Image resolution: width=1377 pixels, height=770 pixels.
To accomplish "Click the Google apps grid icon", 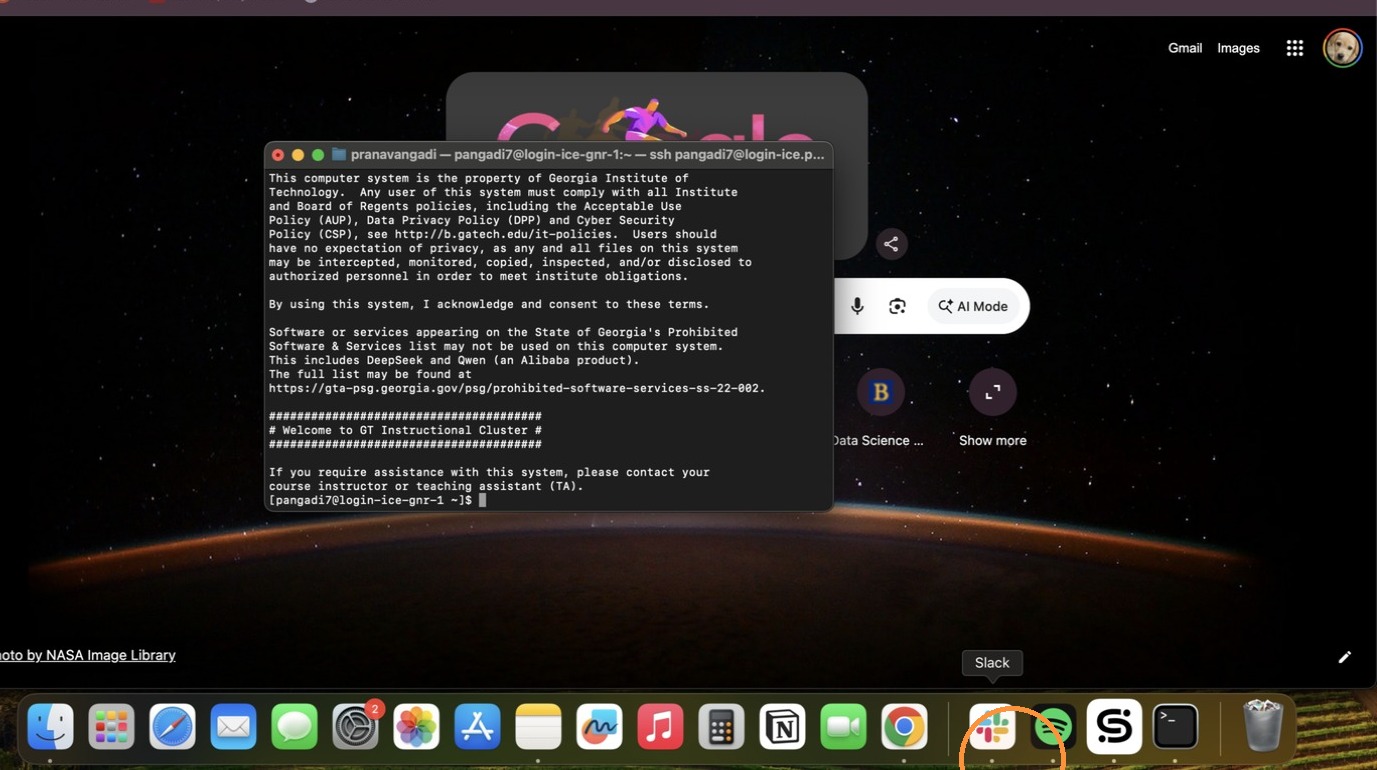I will 1294,48.
